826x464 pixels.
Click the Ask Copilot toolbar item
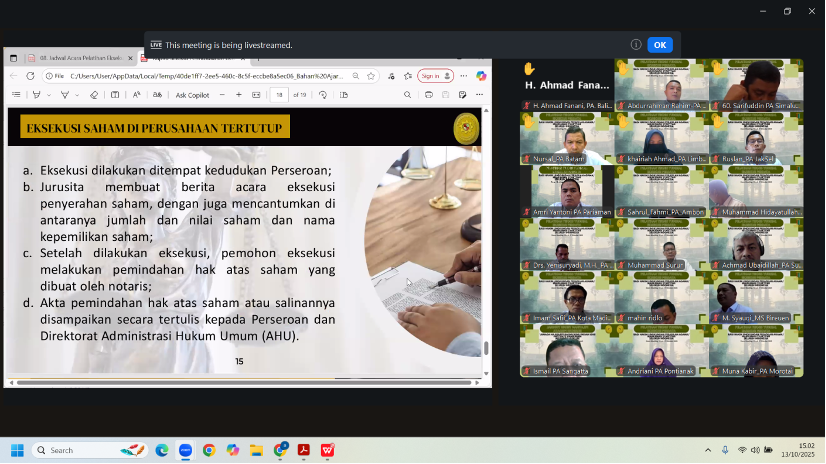click(x=192, y=95)
